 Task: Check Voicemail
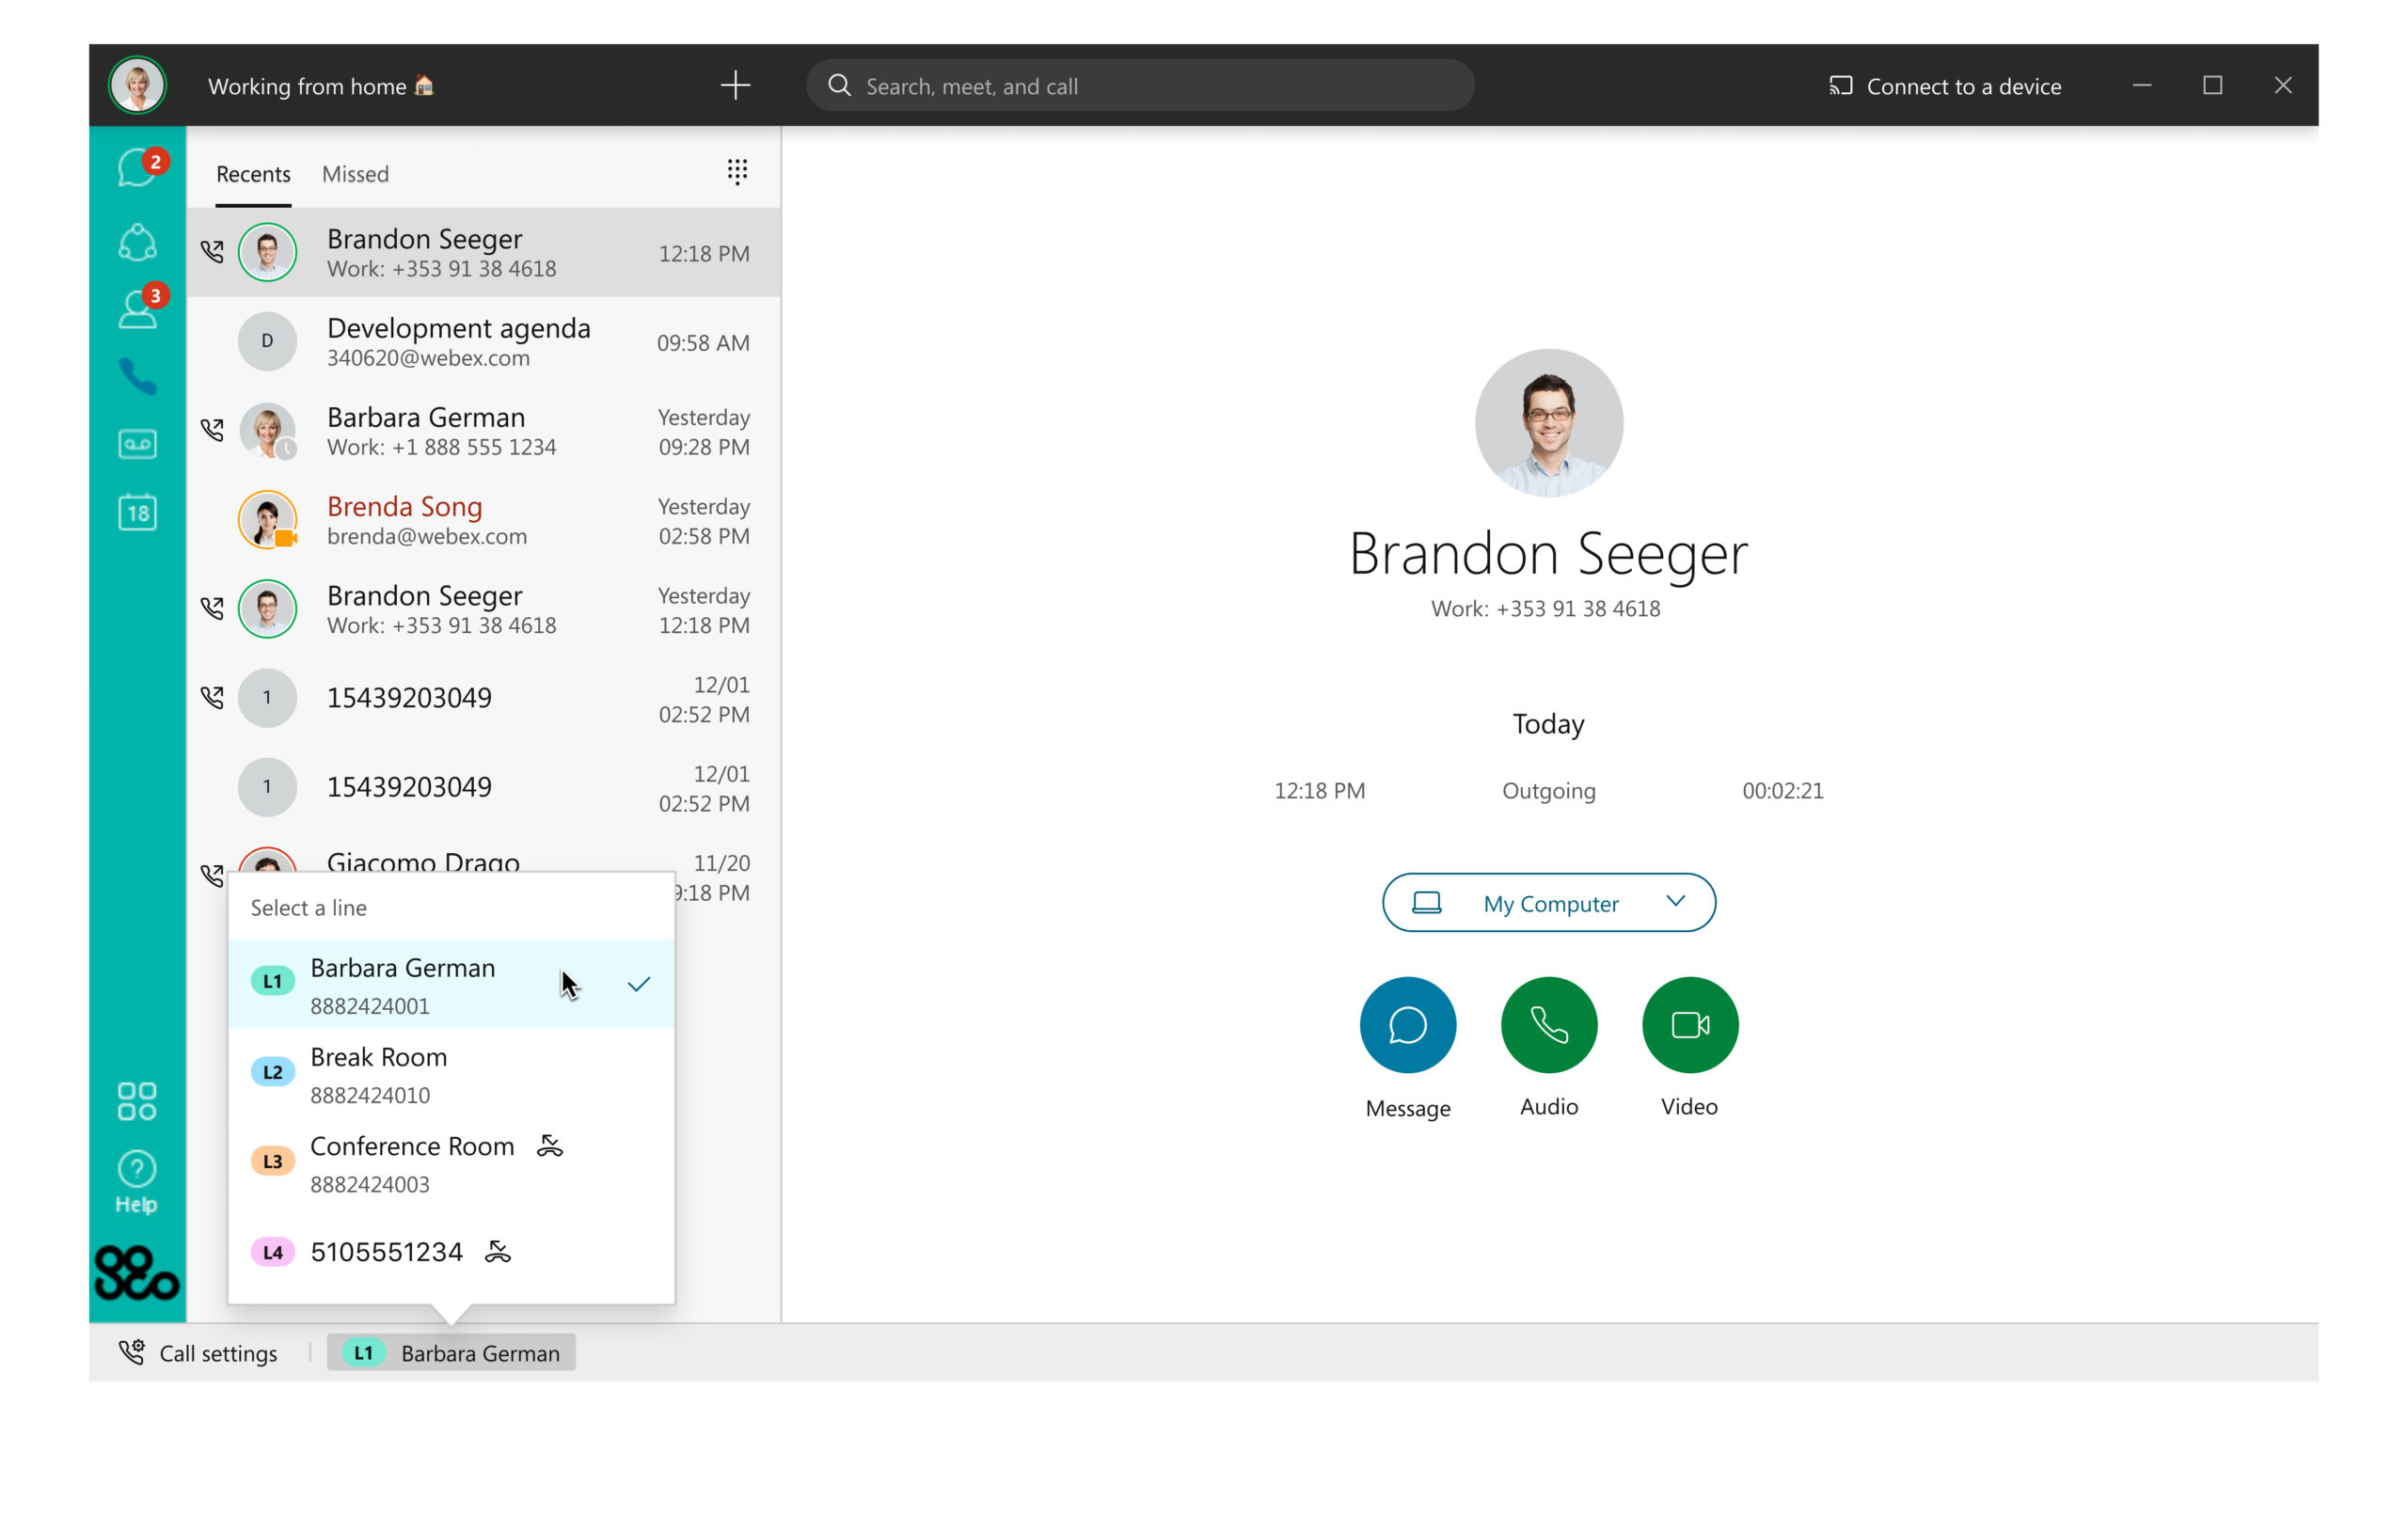click(x=137, y=444)
